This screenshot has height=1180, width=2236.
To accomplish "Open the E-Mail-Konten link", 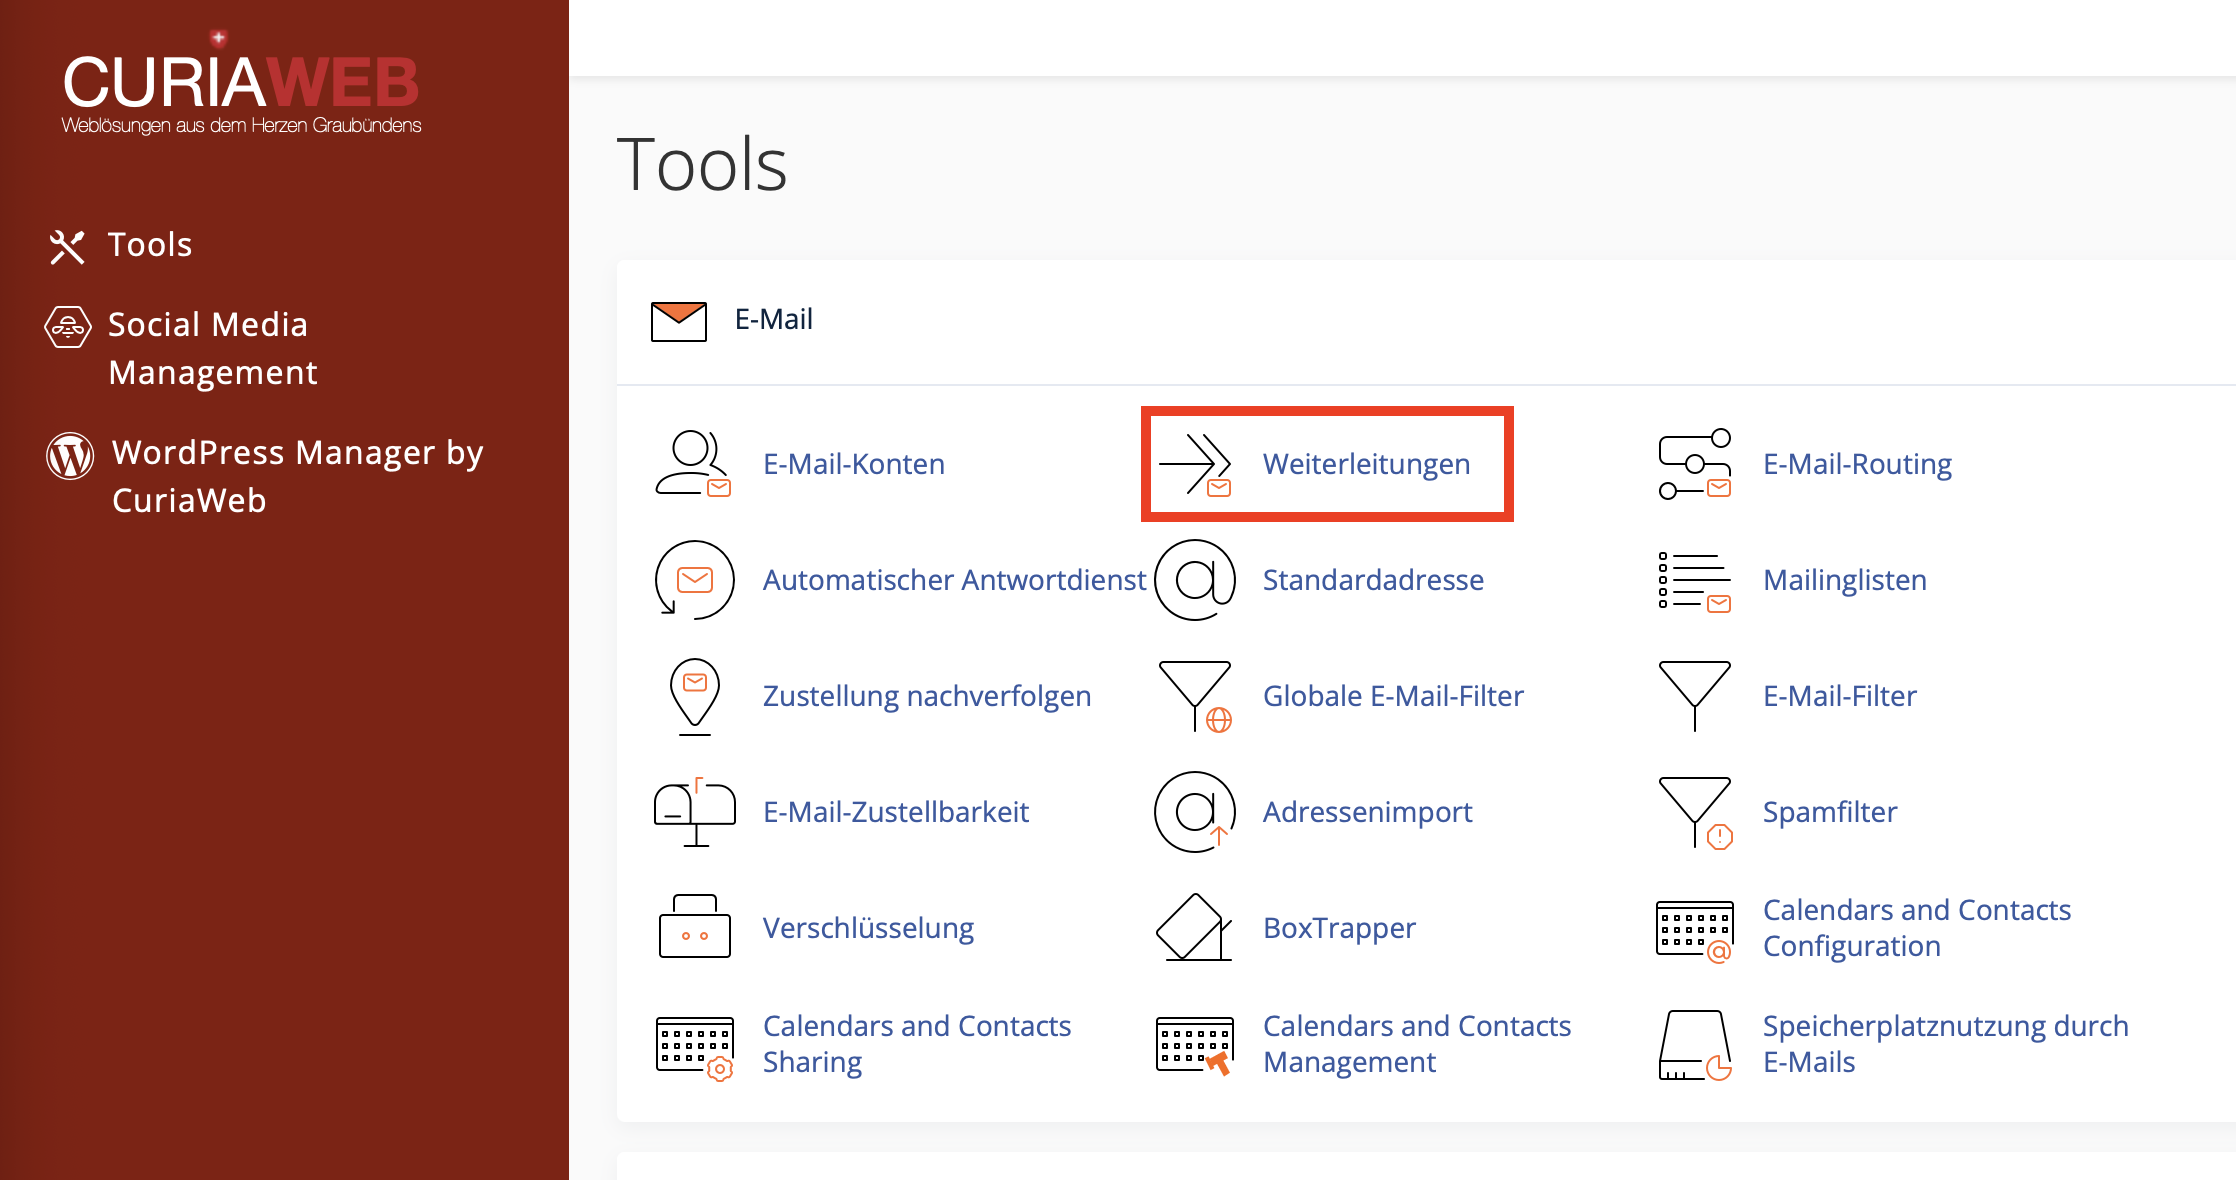I will (854, 464).
